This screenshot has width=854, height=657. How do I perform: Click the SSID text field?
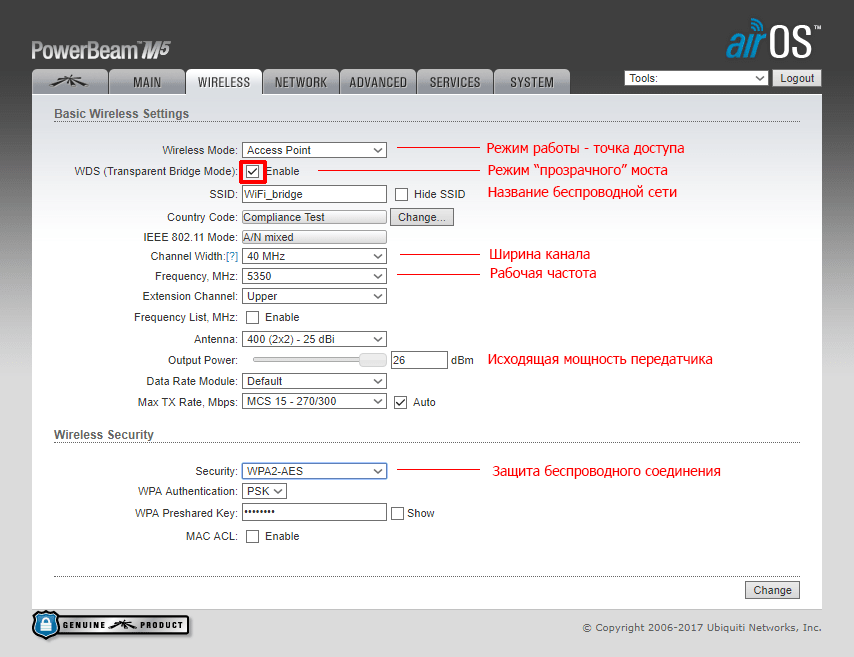point(314,194)
